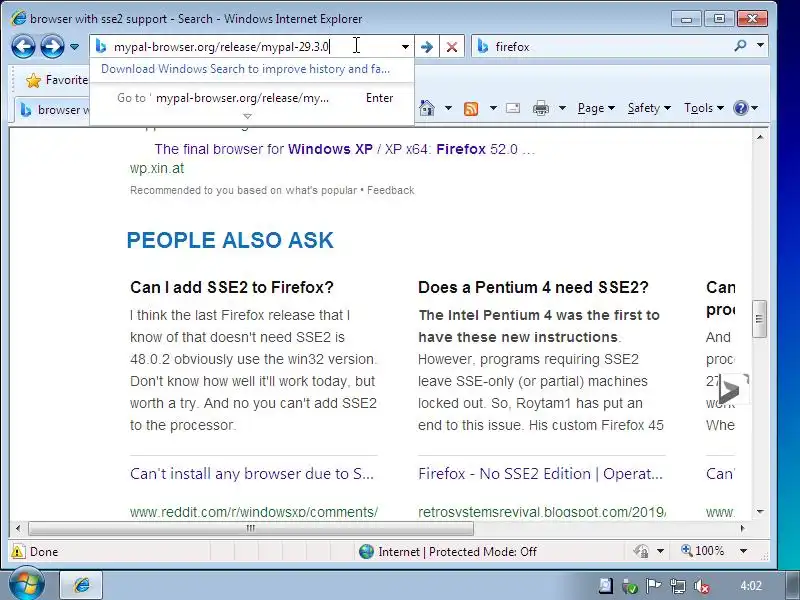Click the horizontal scrollbar thumb
The image size is (800, 600).
pos(251,529)
